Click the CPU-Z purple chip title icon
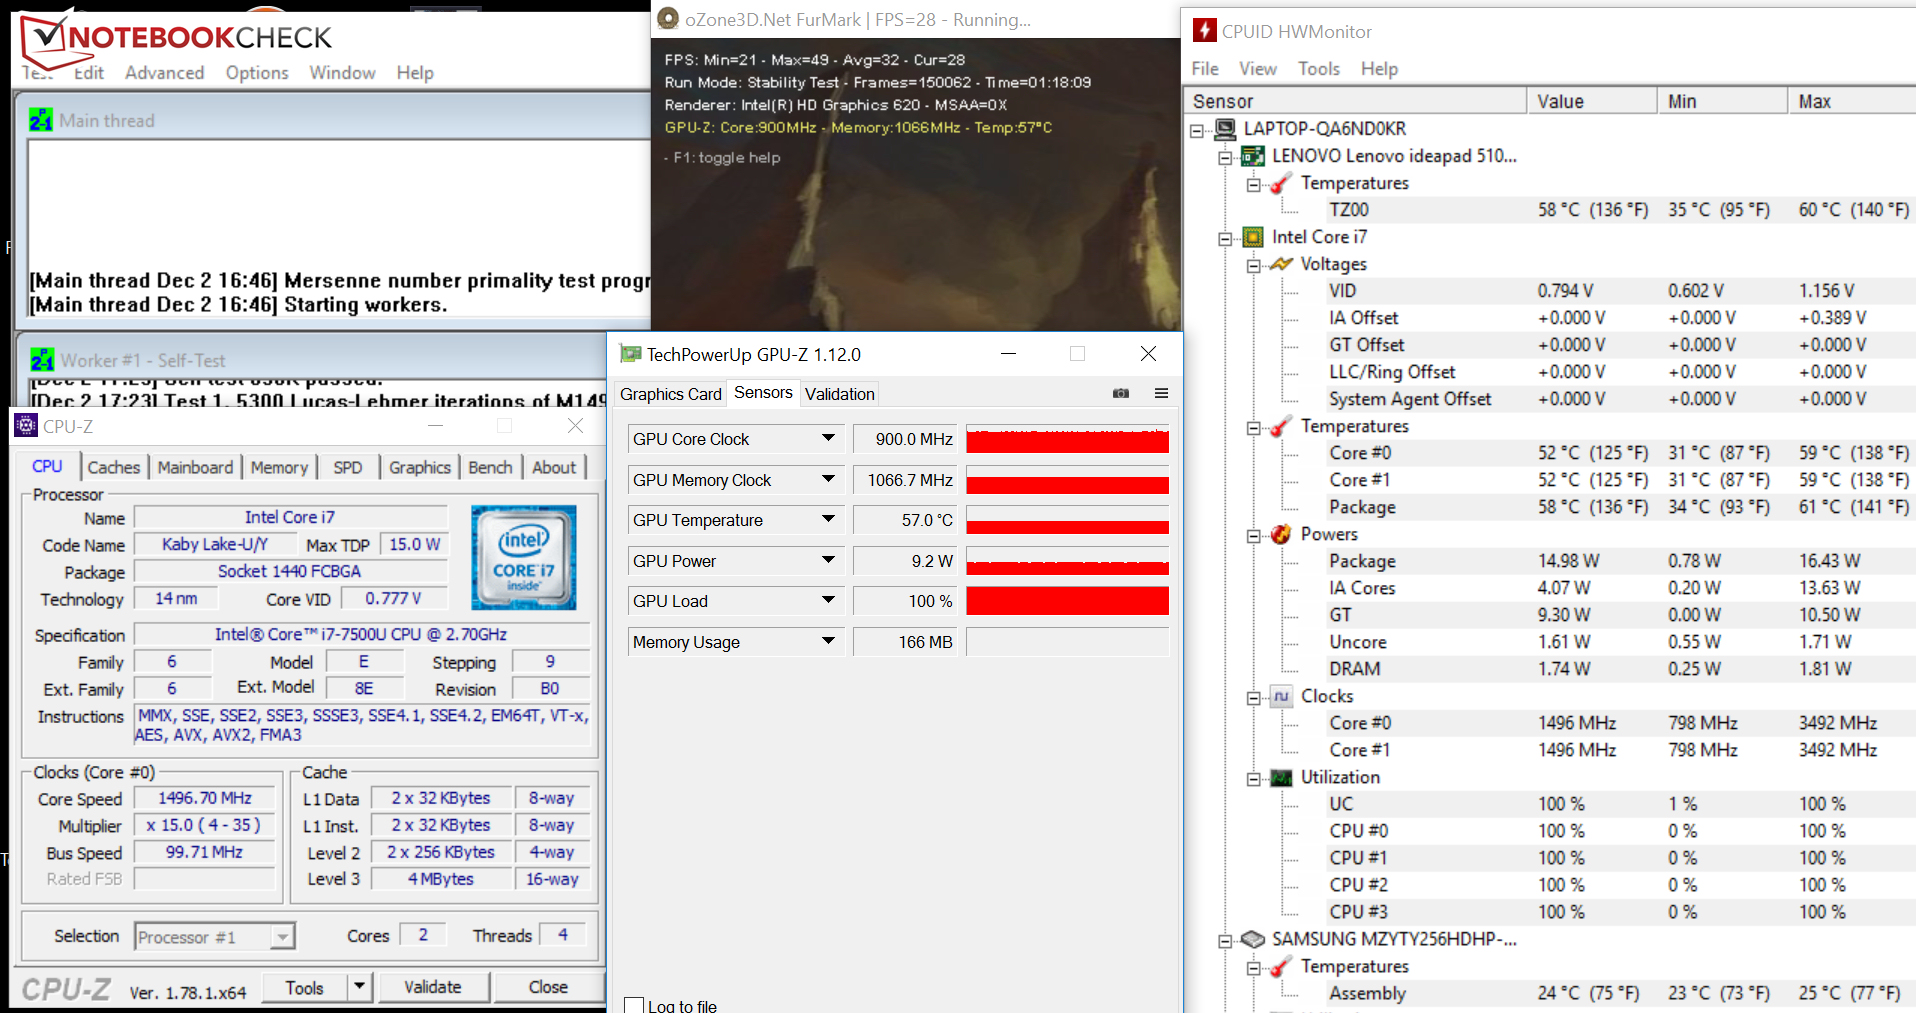Screen dimensions: 1916x1013 26,426
